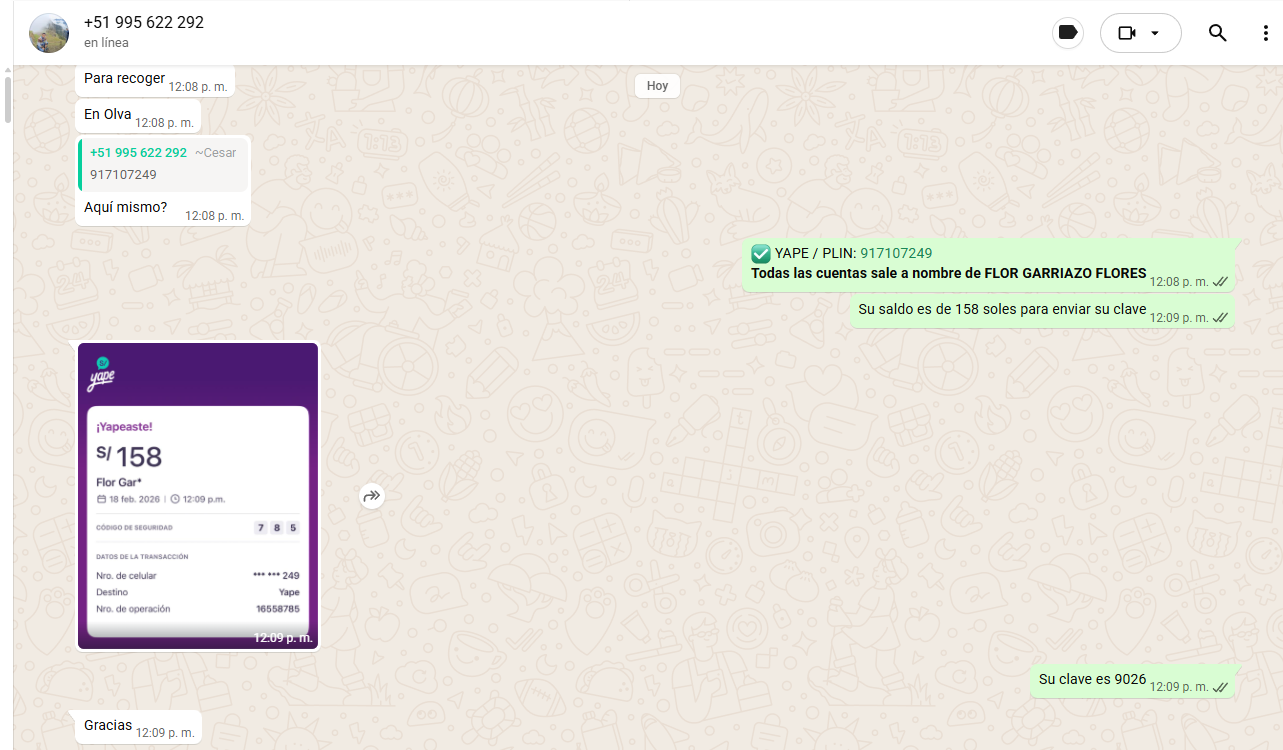The image size is (1283, 750).
Task: Expand the video call dropdown arrow
Action: coord(1155,33)
